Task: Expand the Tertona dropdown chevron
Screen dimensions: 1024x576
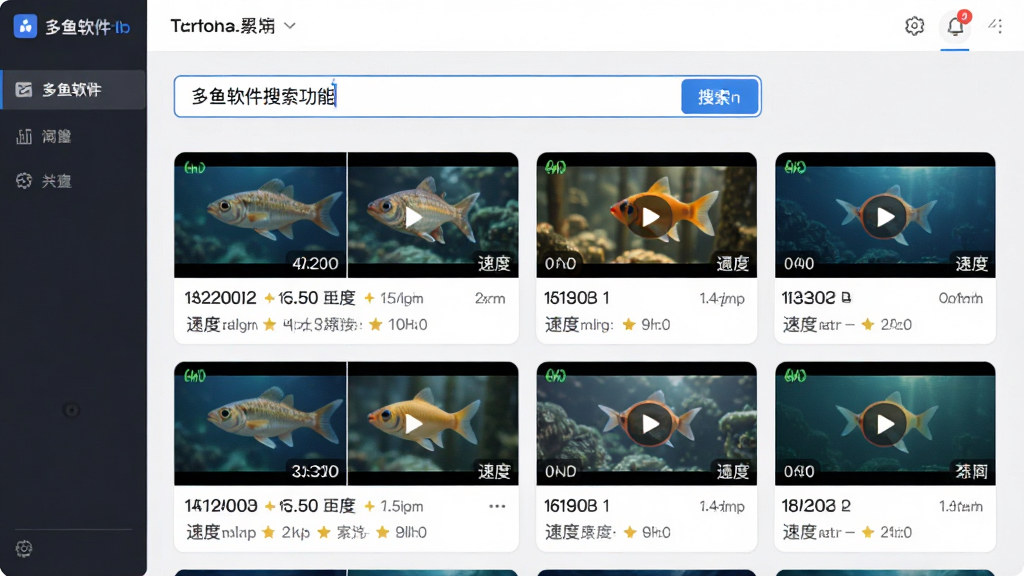Action: click(x=290, y=26)
